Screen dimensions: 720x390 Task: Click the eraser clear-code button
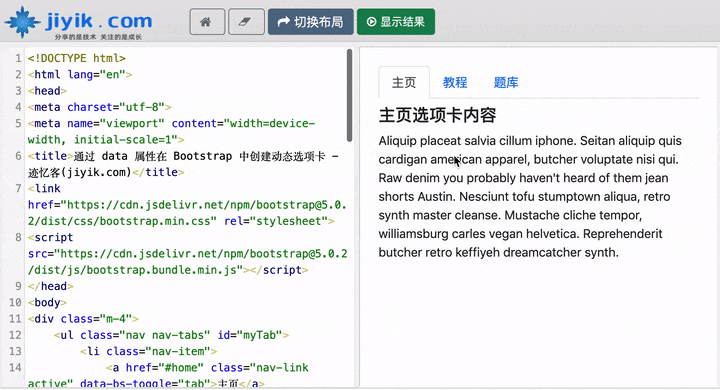pyautogui.click(x=246, y=22)
